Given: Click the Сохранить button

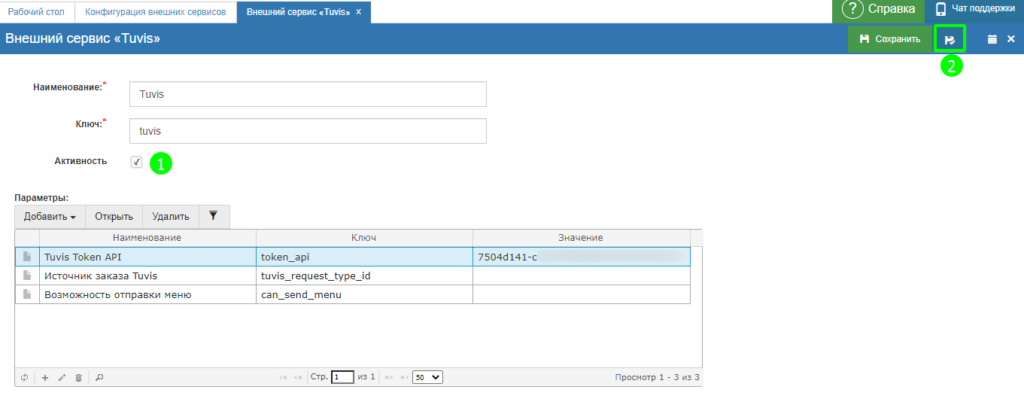Looking at the screenshot, I should 889,40.
